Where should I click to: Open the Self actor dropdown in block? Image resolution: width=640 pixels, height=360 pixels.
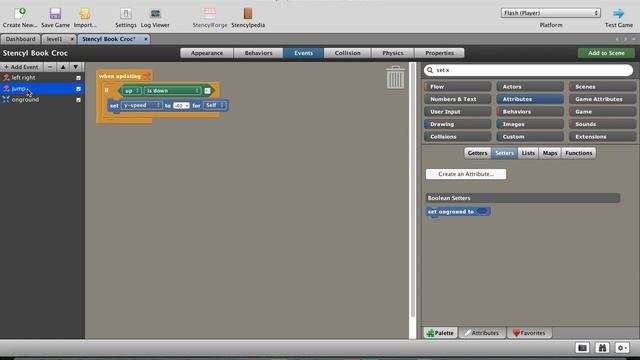click(x=214, y=106)
